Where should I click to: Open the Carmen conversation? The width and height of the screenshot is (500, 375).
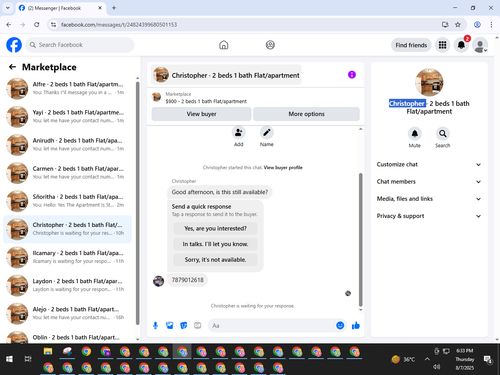click(x=68, y=173)
